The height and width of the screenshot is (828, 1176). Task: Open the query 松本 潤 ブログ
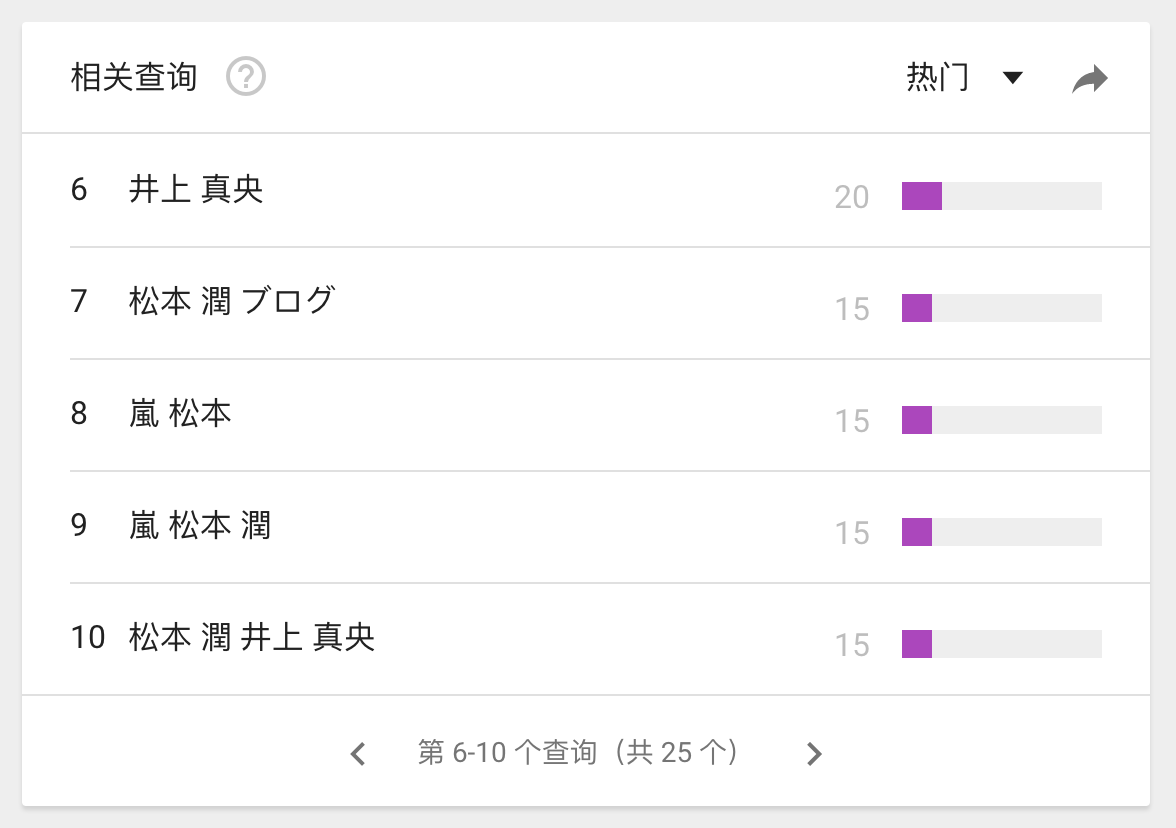point(232,301)
